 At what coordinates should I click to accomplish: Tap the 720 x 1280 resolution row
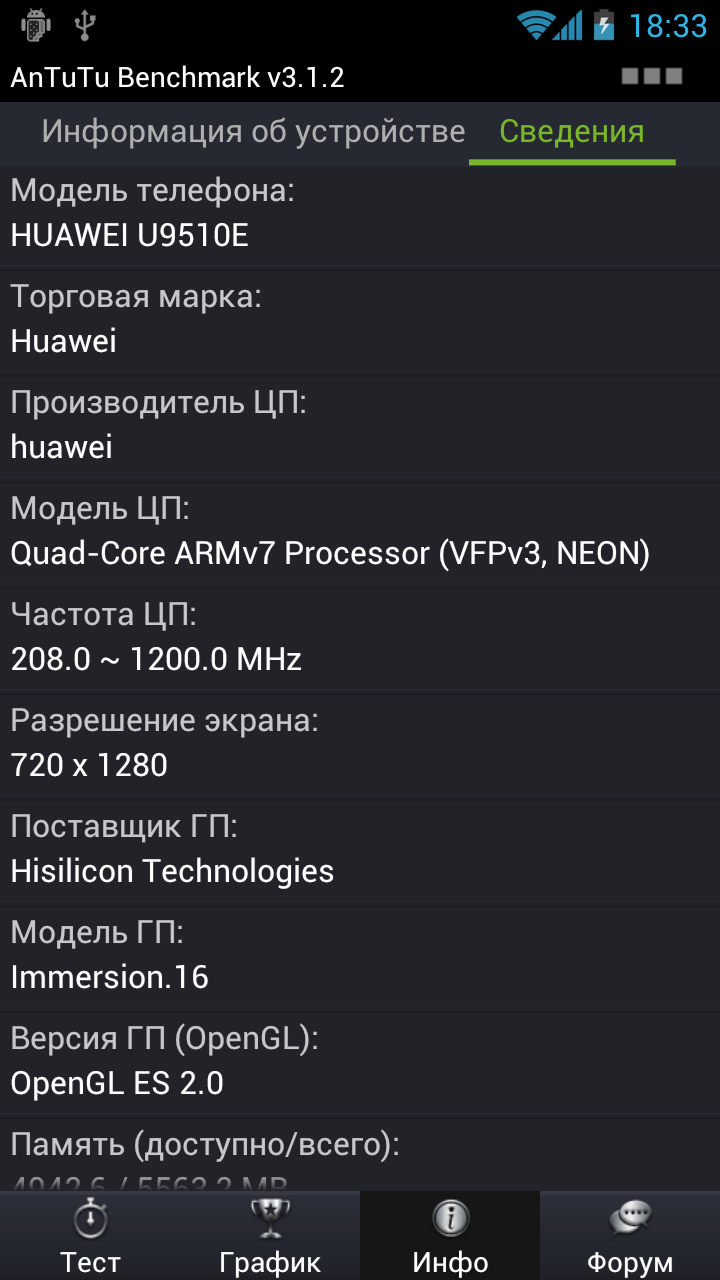pyautogui.click(x=360, y=745)
